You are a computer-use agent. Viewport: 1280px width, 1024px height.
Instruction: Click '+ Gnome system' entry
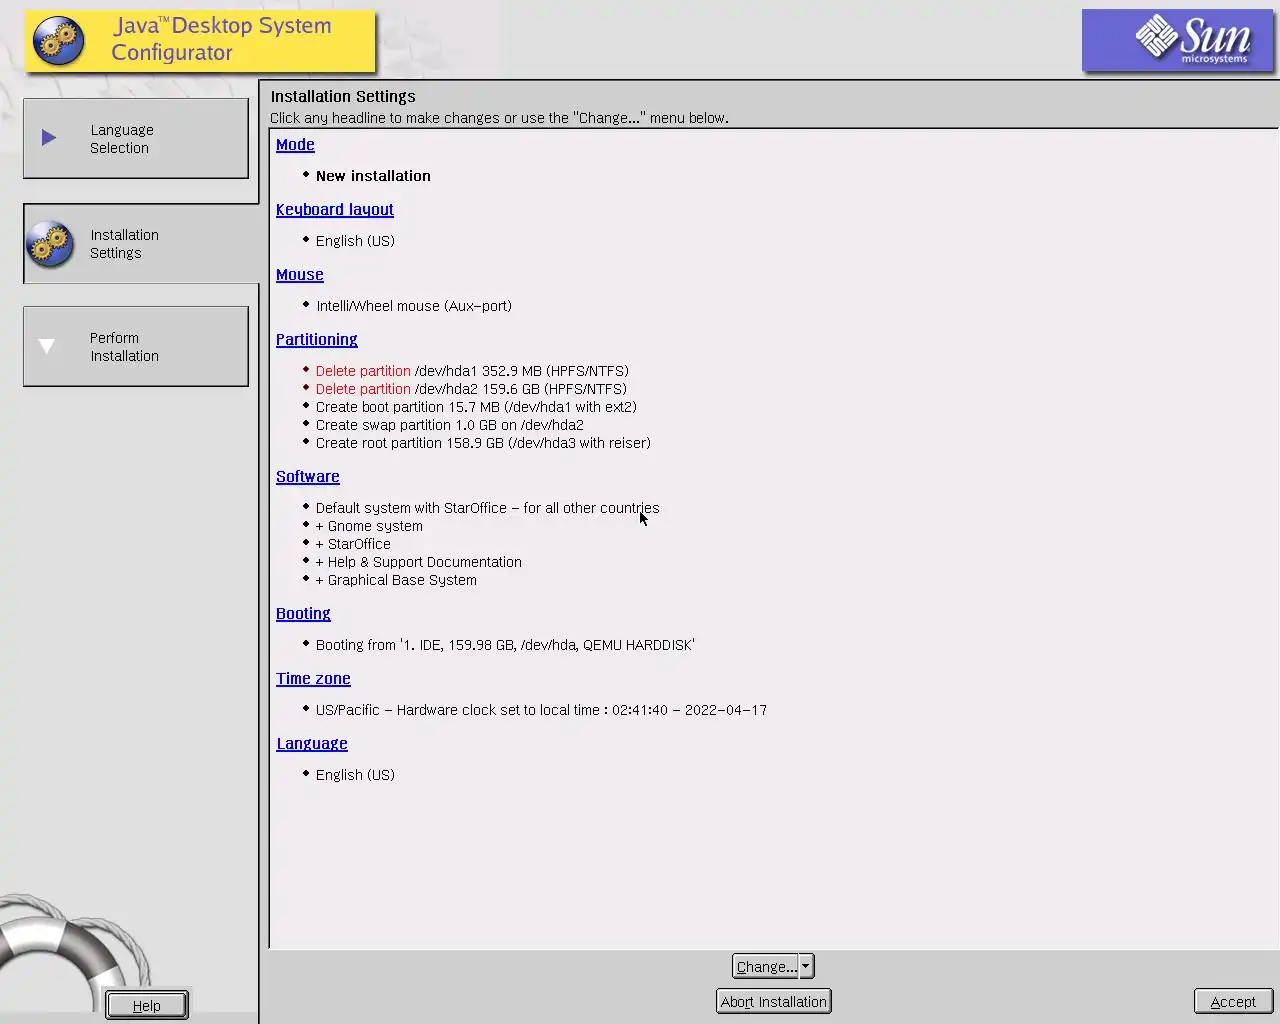tap(369, 526)
